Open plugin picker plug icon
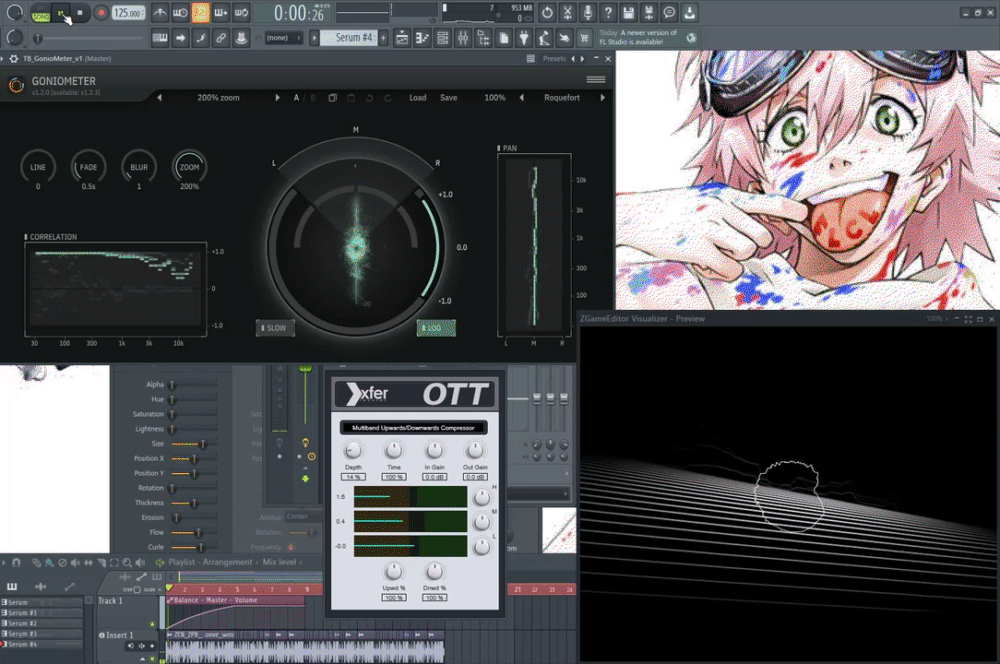The width and height of the screenshot is (1000, 664). click(524, 38)
